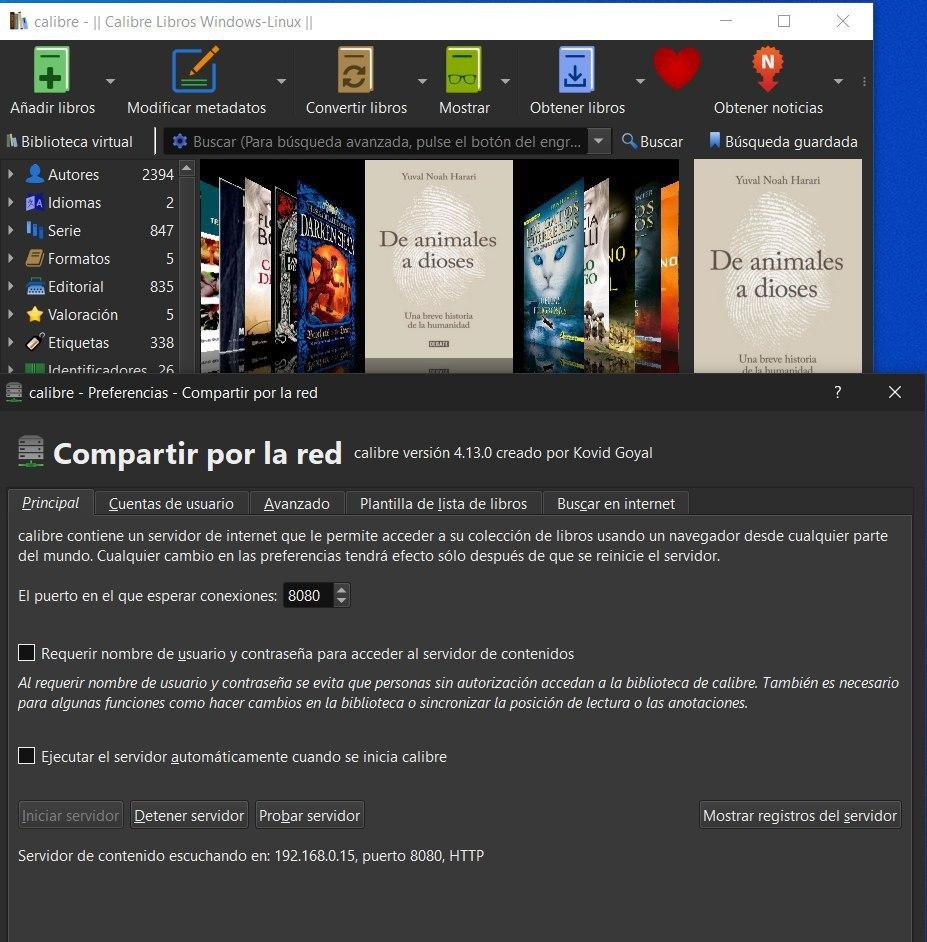Click the Formatos book icon

pyautogui.click(x=35, y=258)
